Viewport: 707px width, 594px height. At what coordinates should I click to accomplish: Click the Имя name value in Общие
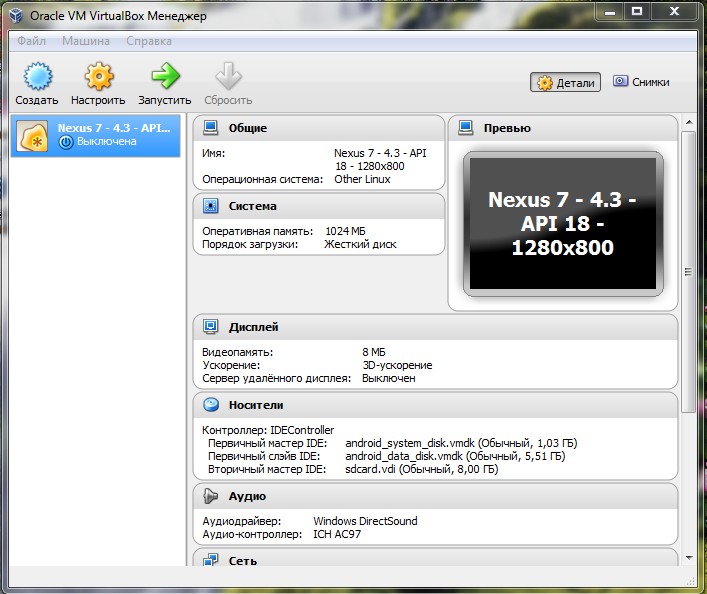point(380,159)
